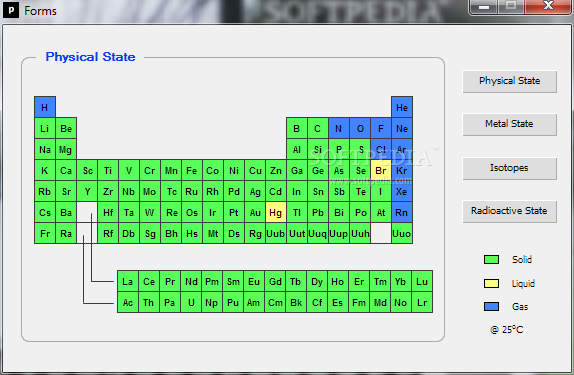Select the Uuo element cell
This screenshot has width=574, height=375.
coord(402,233)
